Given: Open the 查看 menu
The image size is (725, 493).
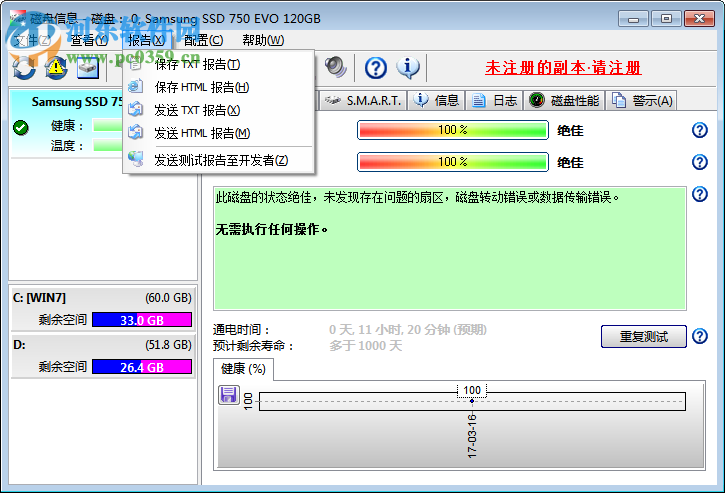Looking at the screenshot, I should 89,40.
